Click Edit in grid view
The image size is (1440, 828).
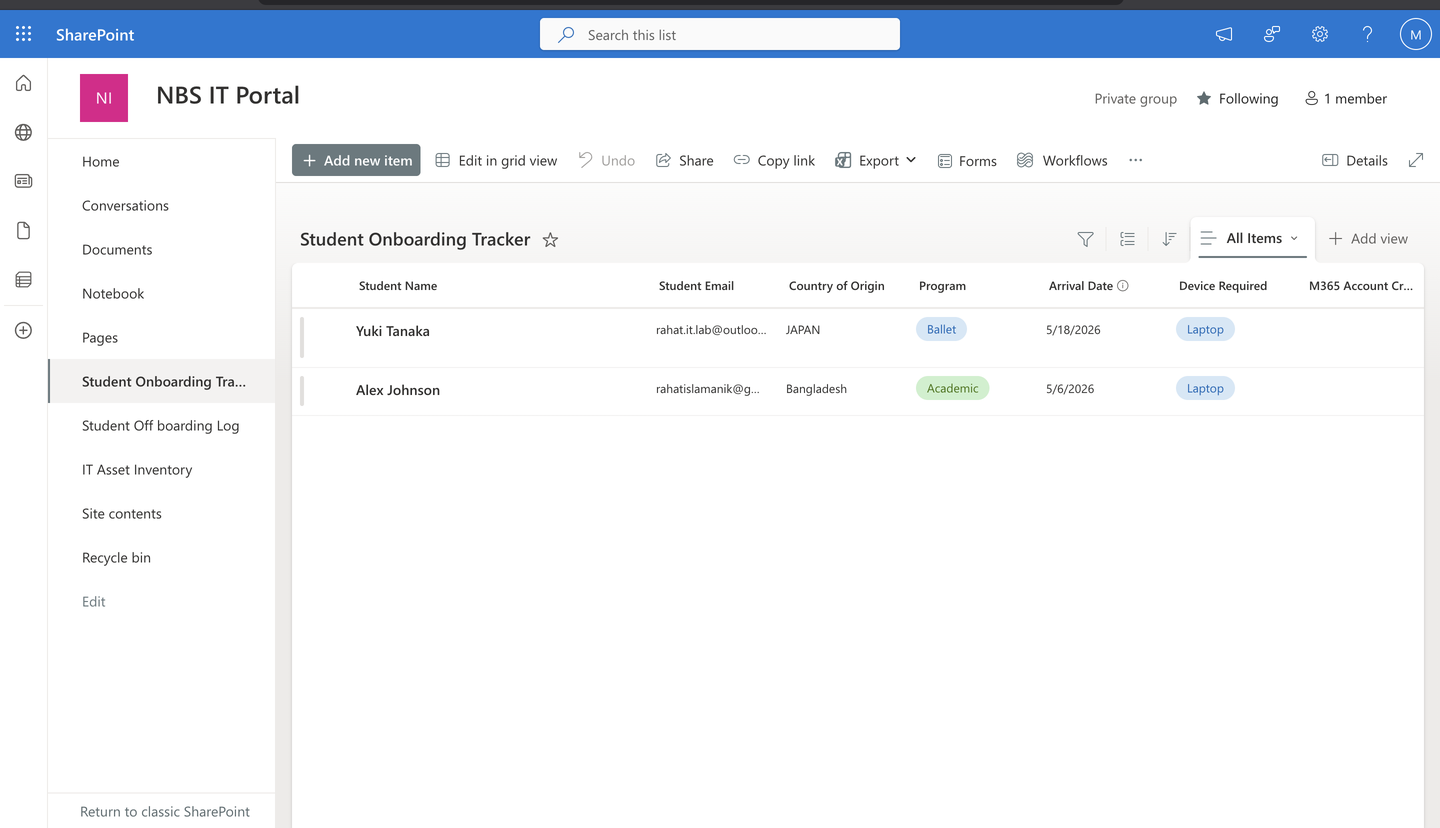496,160
